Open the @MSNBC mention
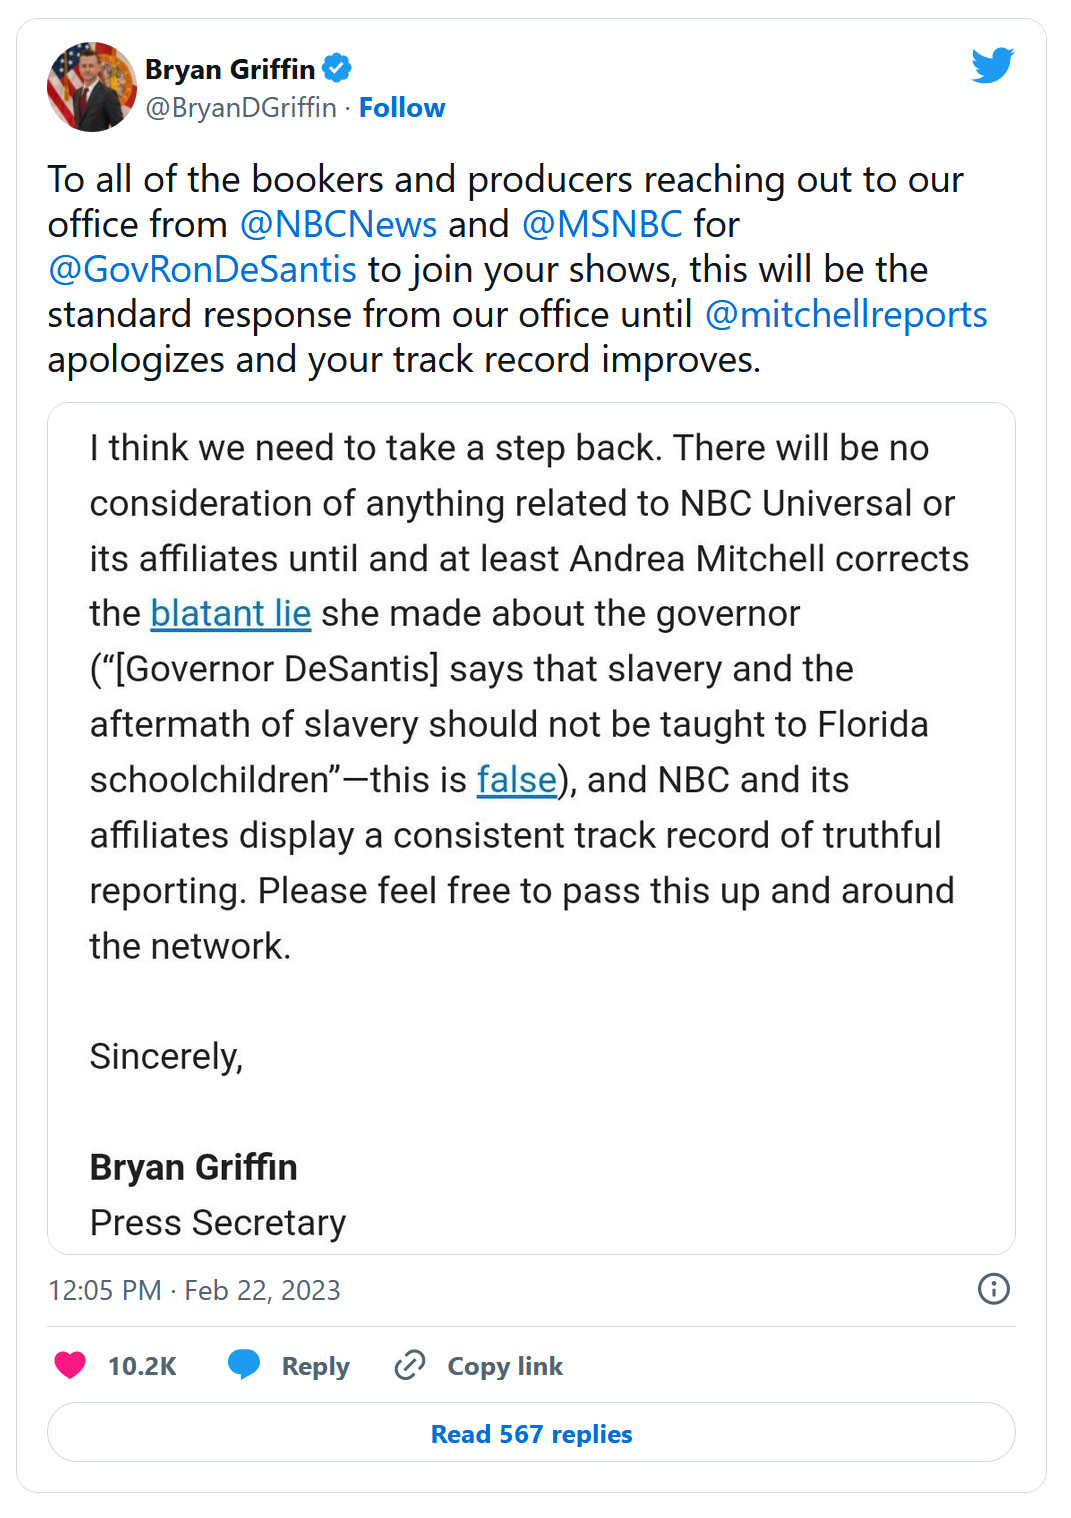Image resolution: width=1071 pixels, height=1518 pixels. (602, 224)
